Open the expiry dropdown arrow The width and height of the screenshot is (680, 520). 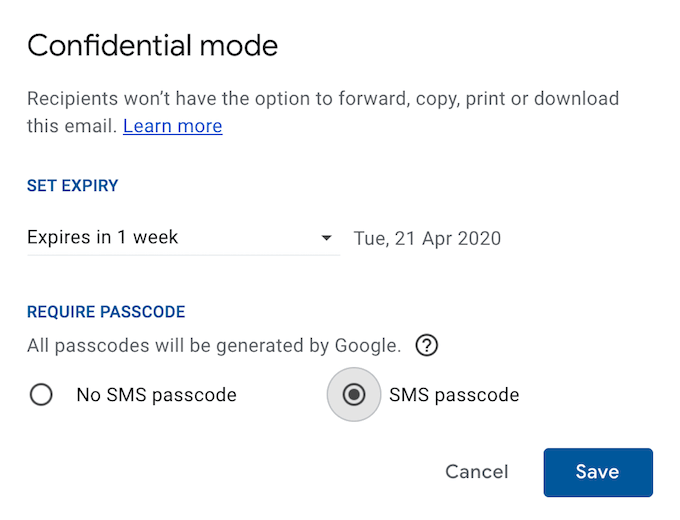(x=326, y=238)
